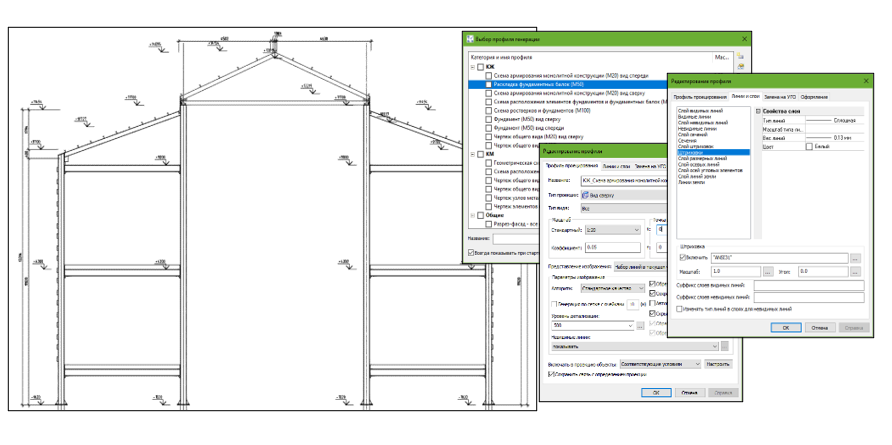Click the ellipsis button next to the Масштаб field
Image resolution: width=892 pixels, height=445 pixels.
[766, 271]
